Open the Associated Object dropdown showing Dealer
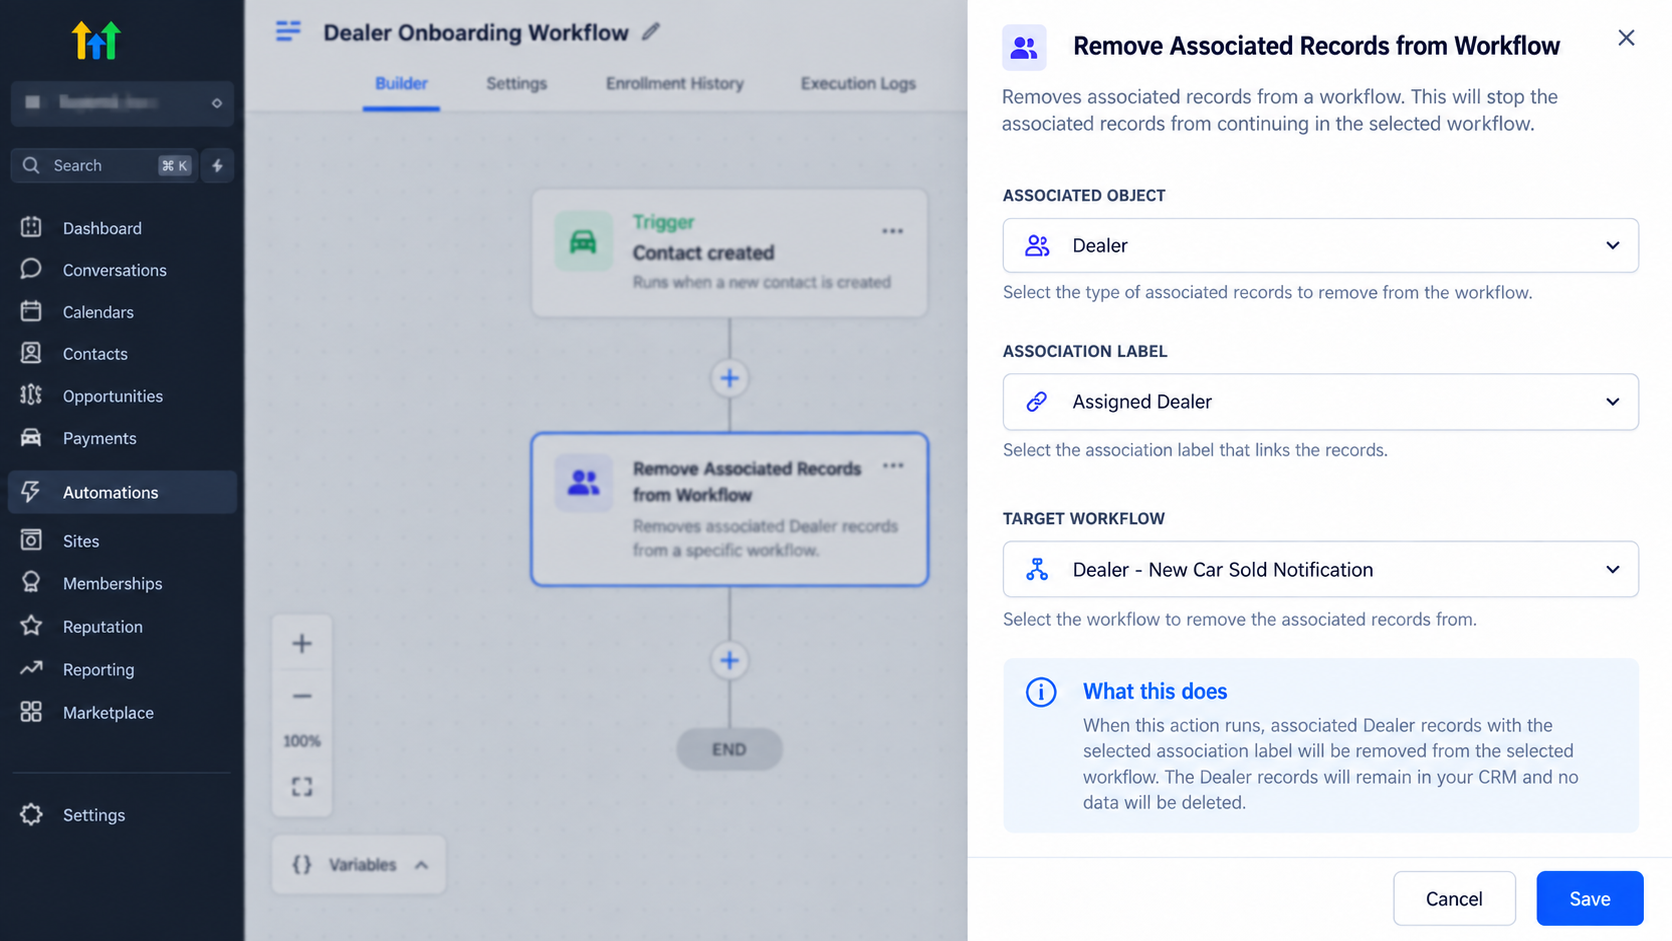 1320,246
